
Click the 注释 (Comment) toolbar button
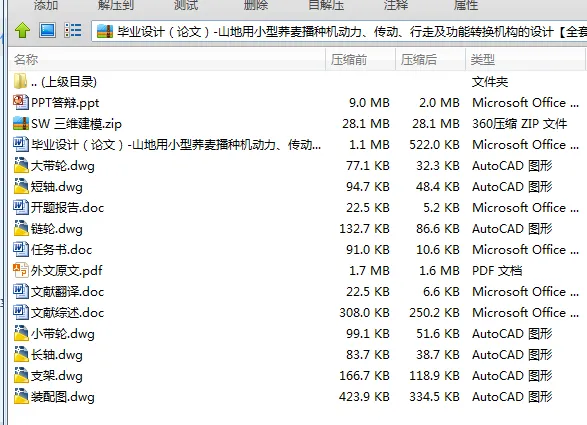396,5
